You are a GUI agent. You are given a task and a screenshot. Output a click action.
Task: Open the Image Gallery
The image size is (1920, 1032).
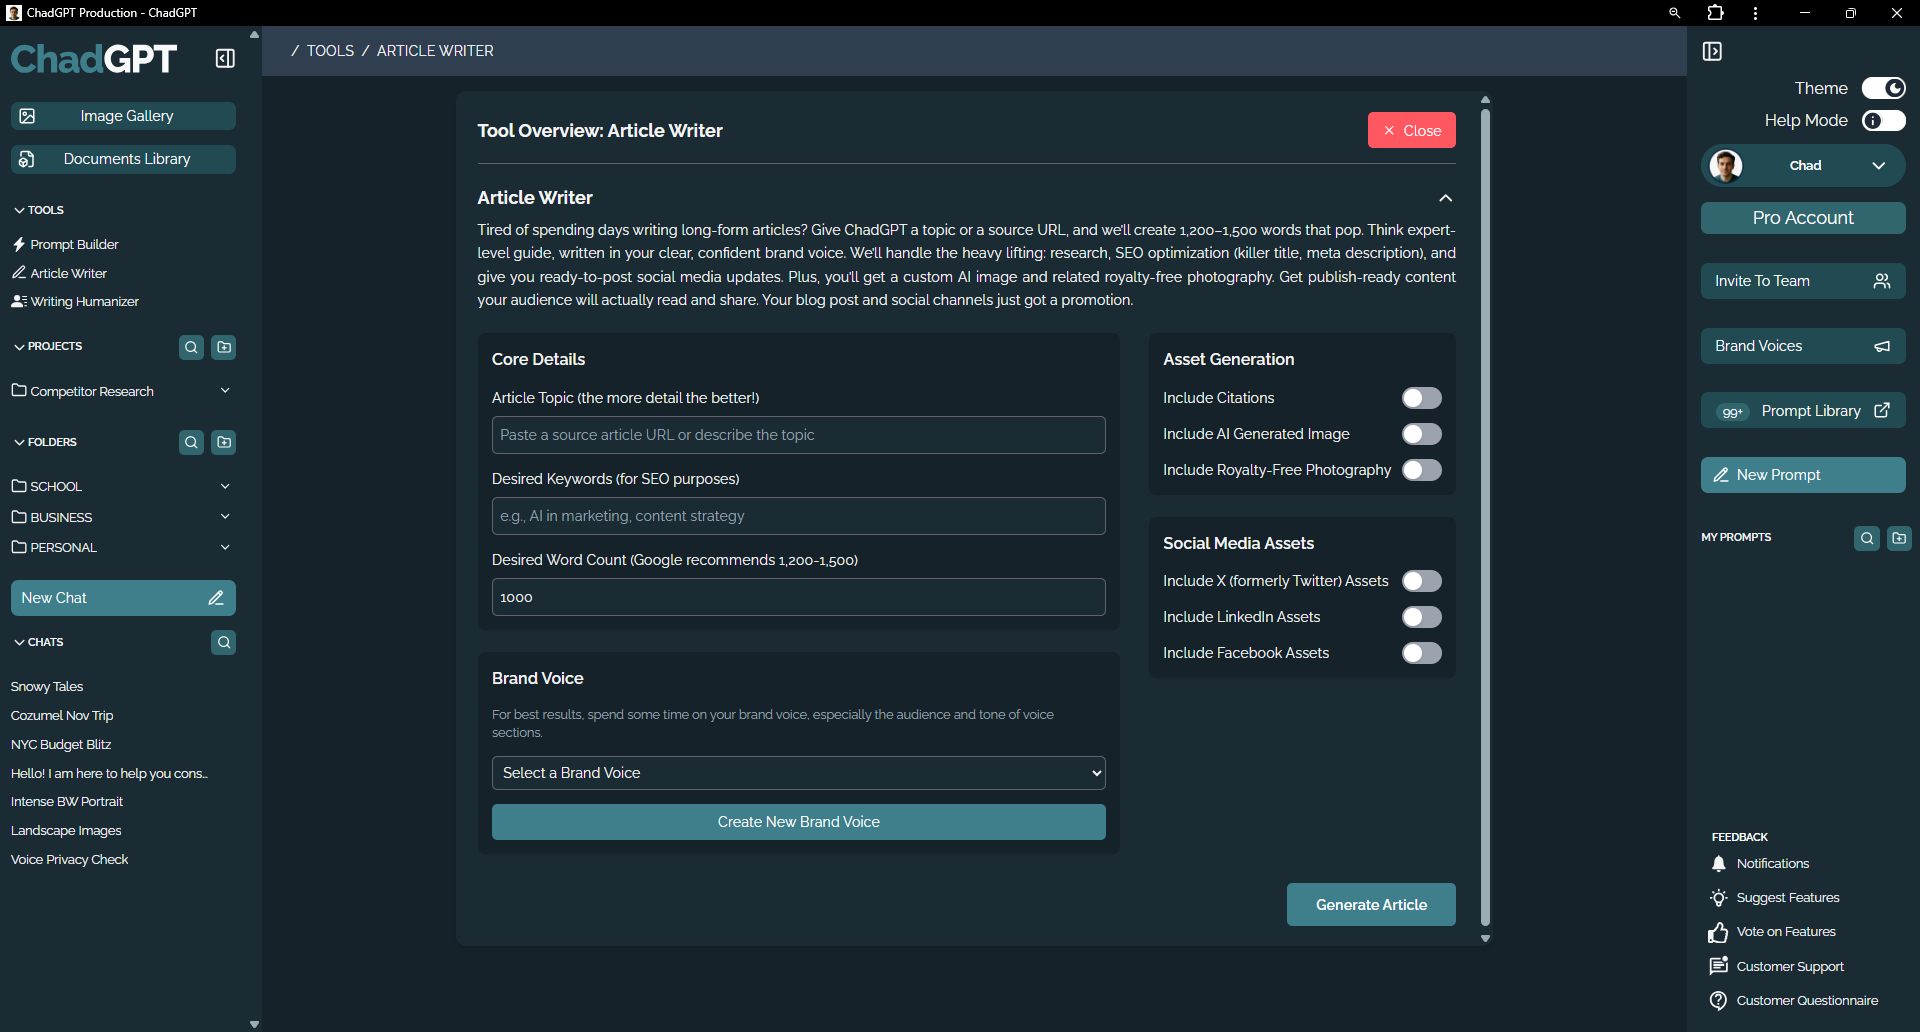[122, 115]
